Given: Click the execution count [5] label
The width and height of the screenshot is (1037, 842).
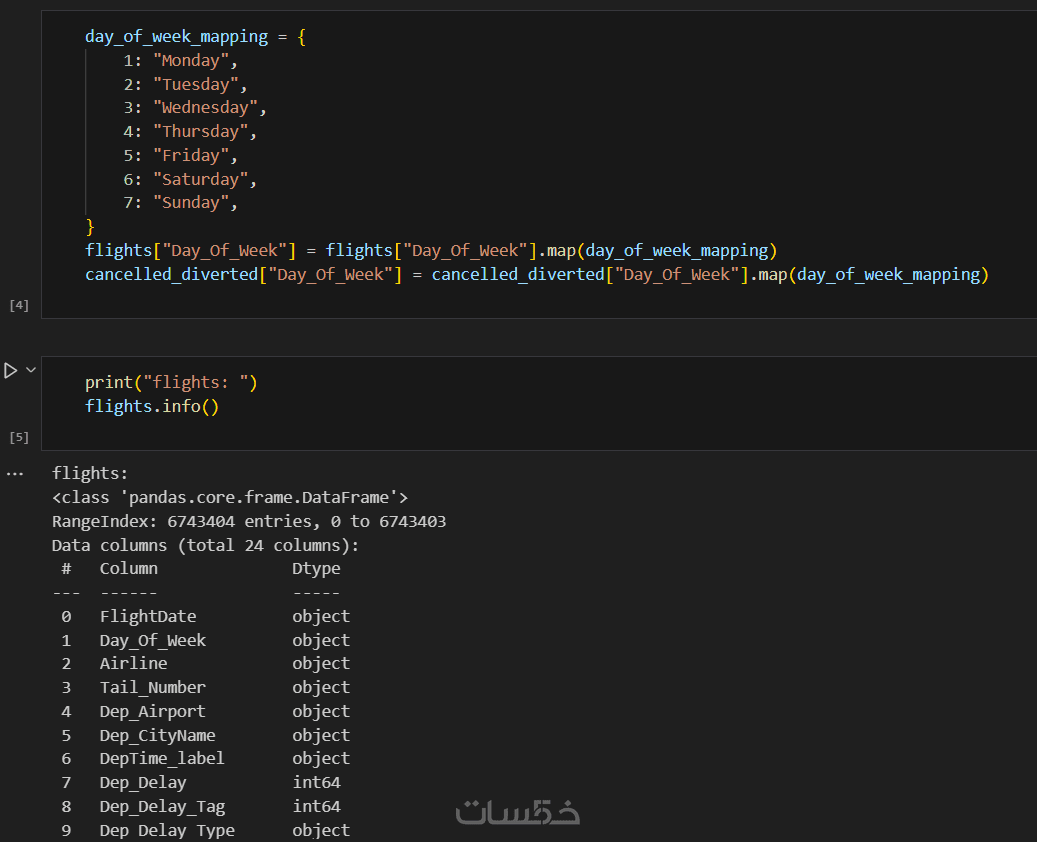Looking at the screenshot, I should (18, 438).
